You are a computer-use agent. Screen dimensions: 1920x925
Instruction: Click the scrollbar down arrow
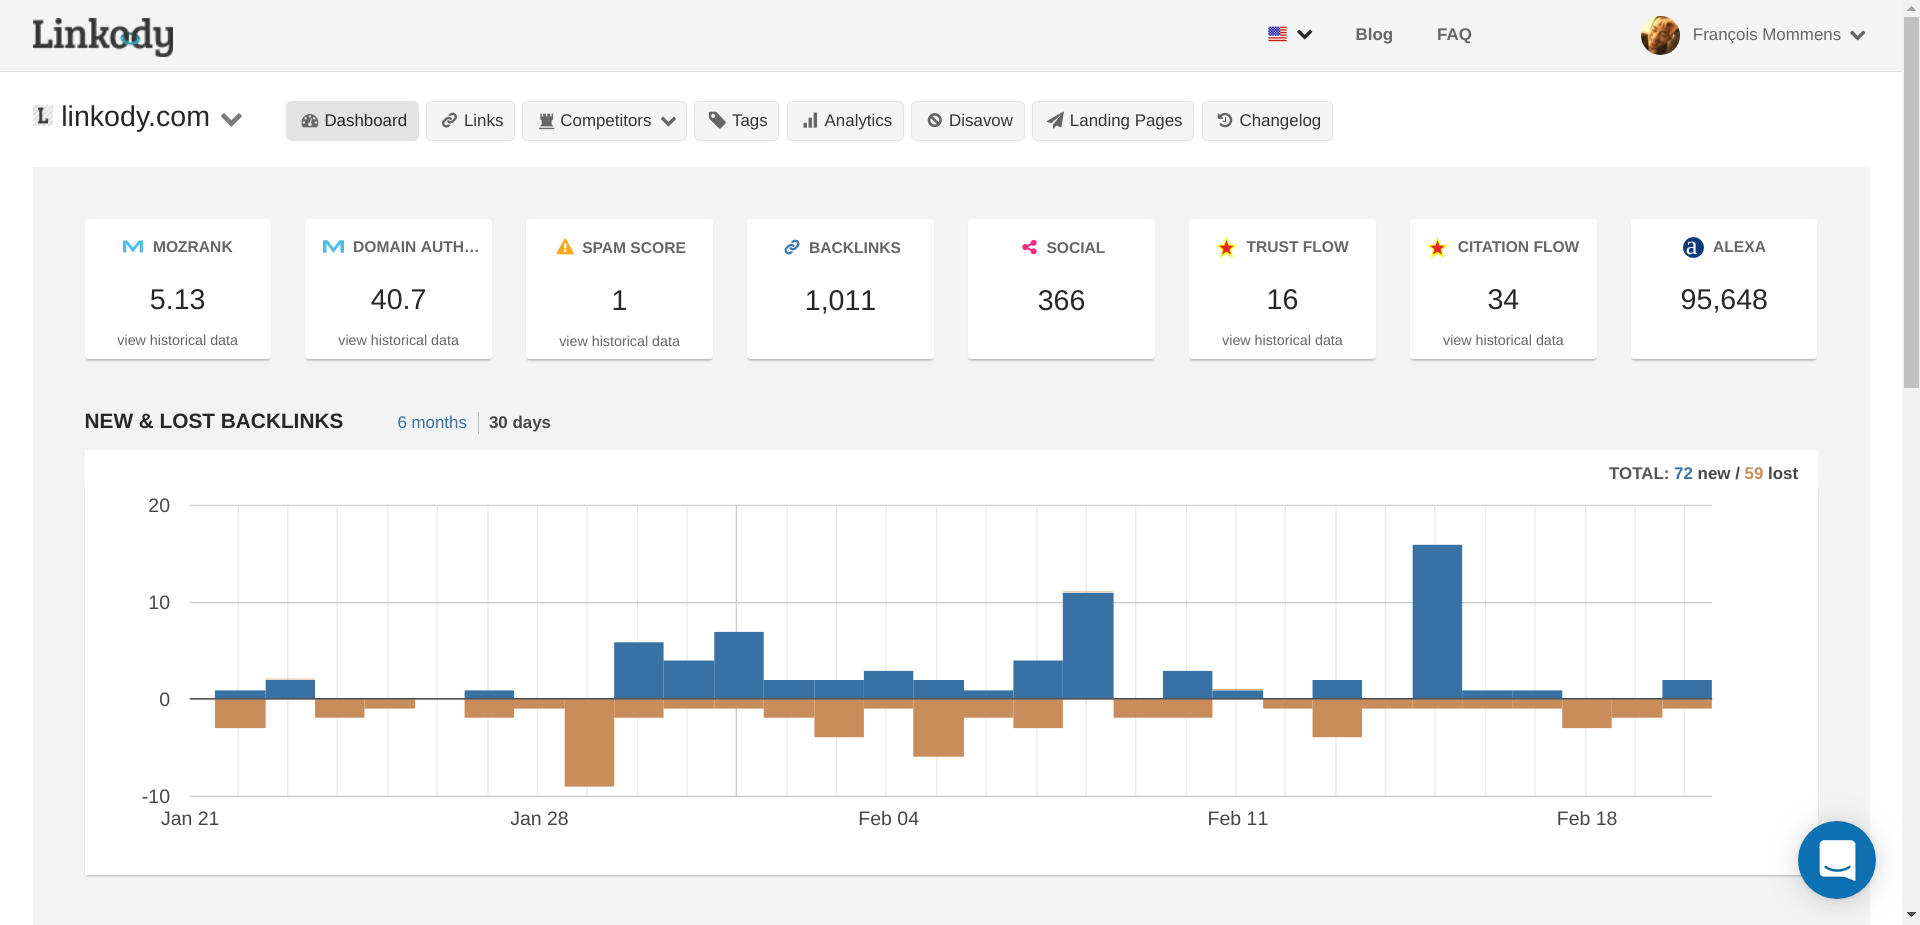[1911, 915]
